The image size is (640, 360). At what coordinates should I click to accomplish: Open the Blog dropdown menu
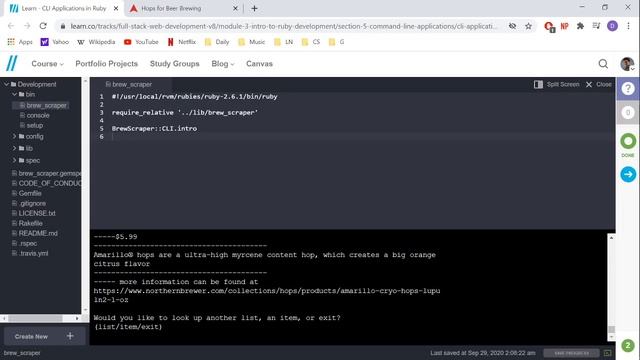tap(223, 64)
